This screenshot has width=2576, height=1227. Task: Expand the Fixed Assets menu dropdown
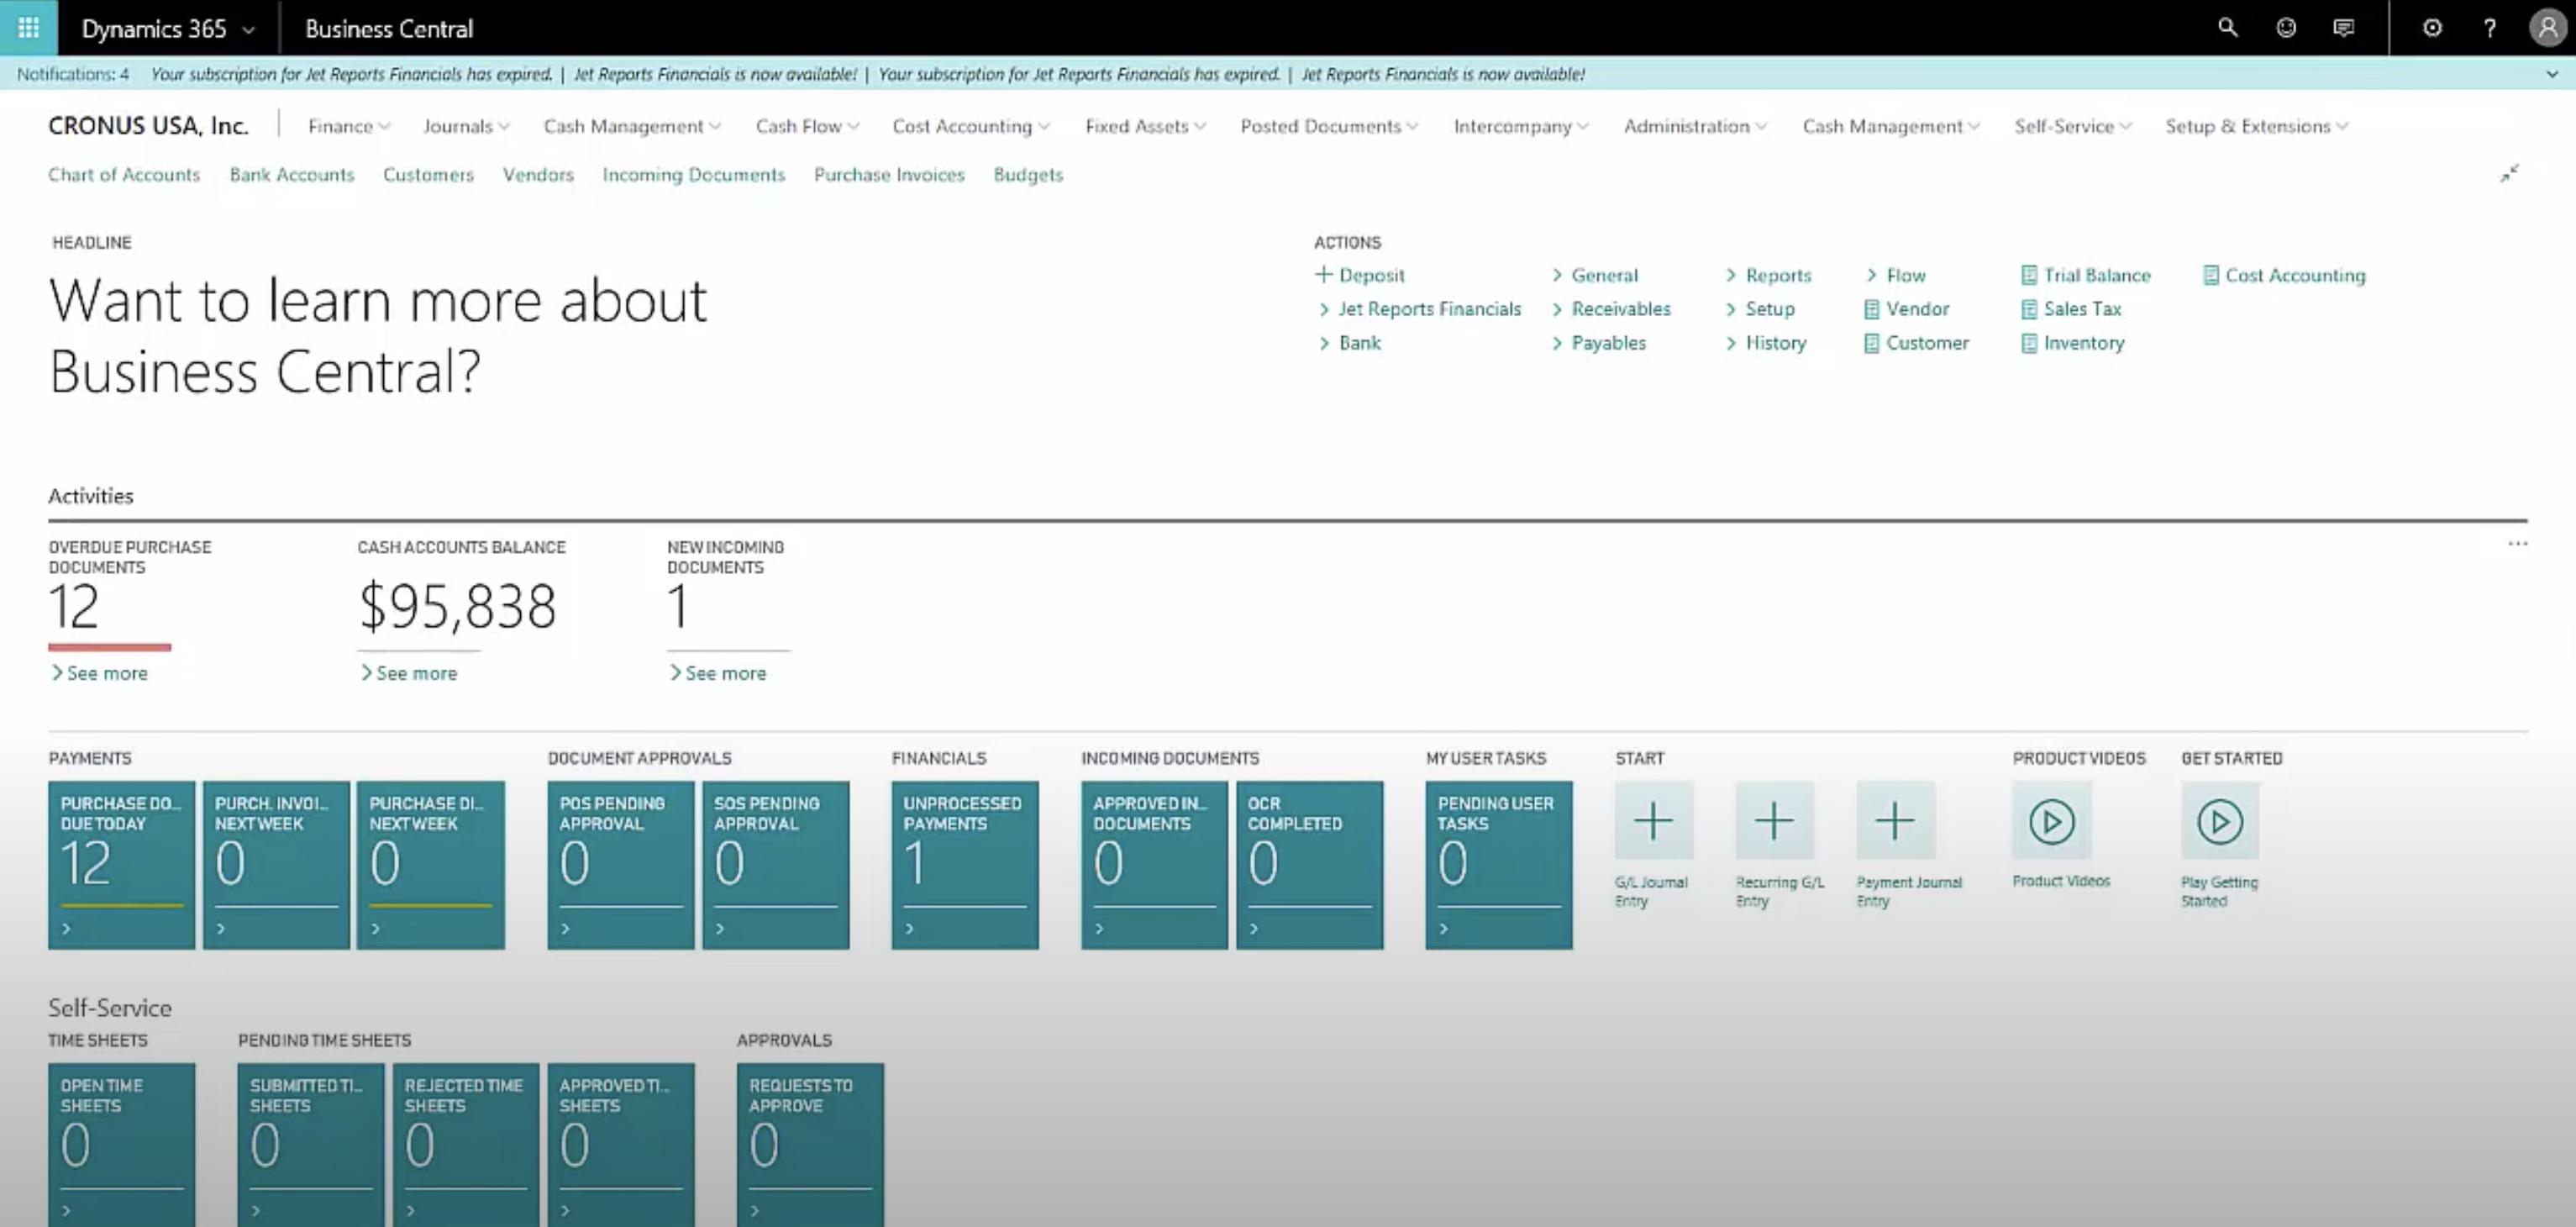[x=1145, y=126]
